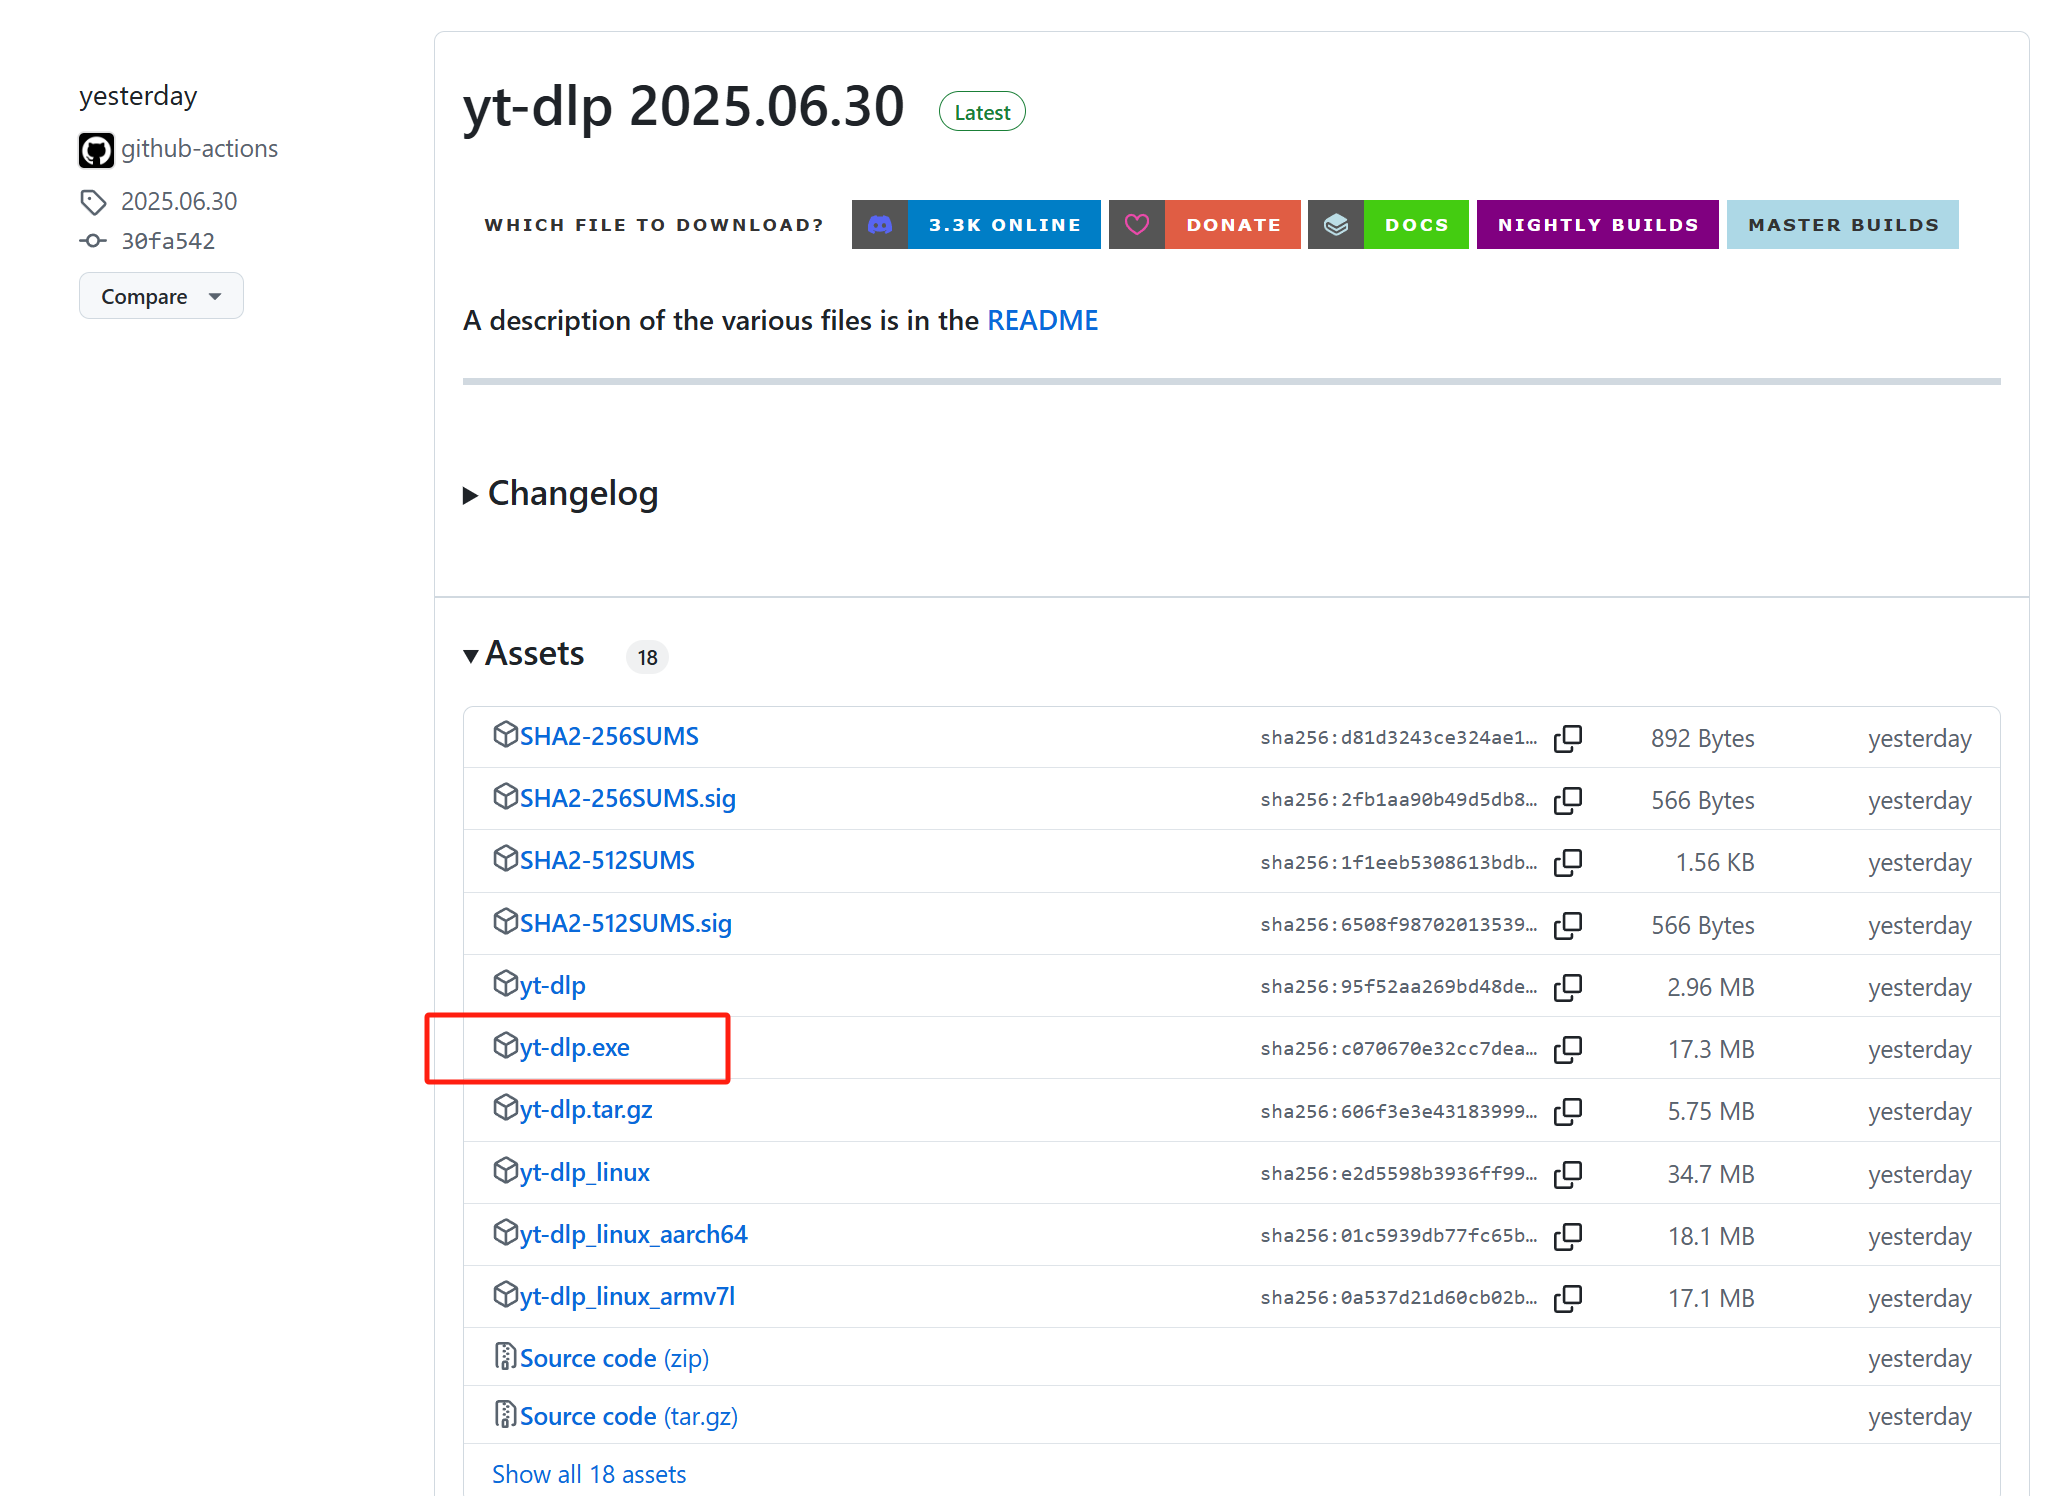Image resolution: width=2059 pixels, height=1496 pixels.
Task: Open the Compare dropdown
Action: [x=161, y=296]
